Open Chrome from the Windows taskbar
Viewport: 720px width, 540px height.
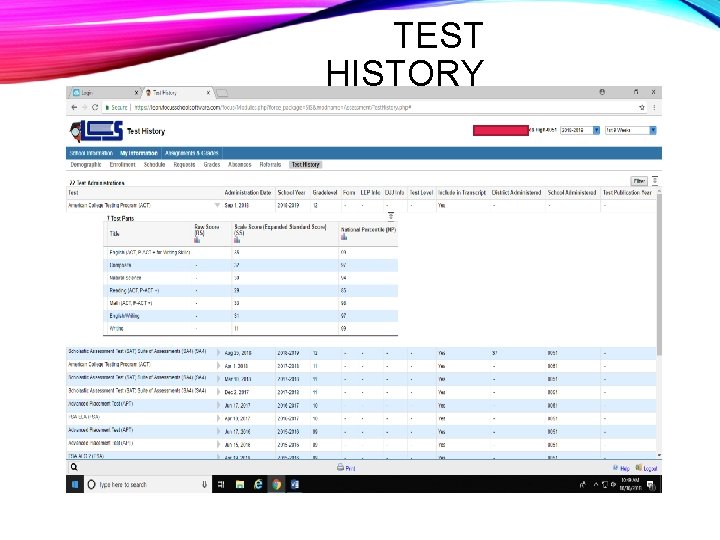click(x=276, y=484)
